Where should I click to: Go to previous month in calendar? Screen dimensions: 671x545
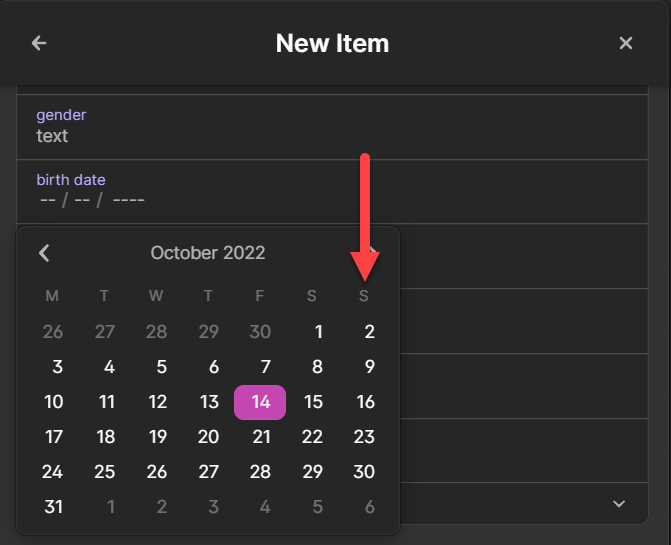coord(44,253)
